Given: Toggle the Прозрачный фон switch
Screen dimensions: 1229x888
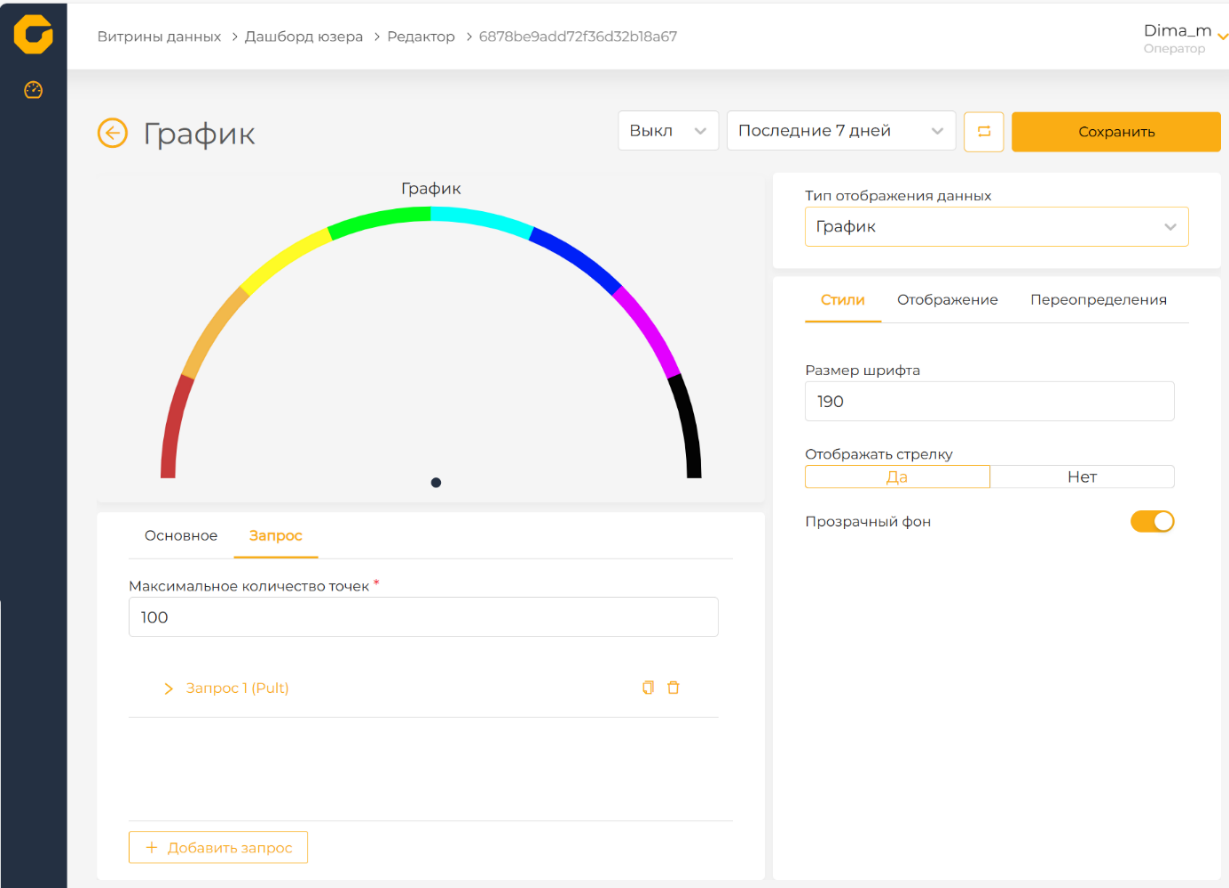Looking at the screenshot, I should pos(1152,521).
